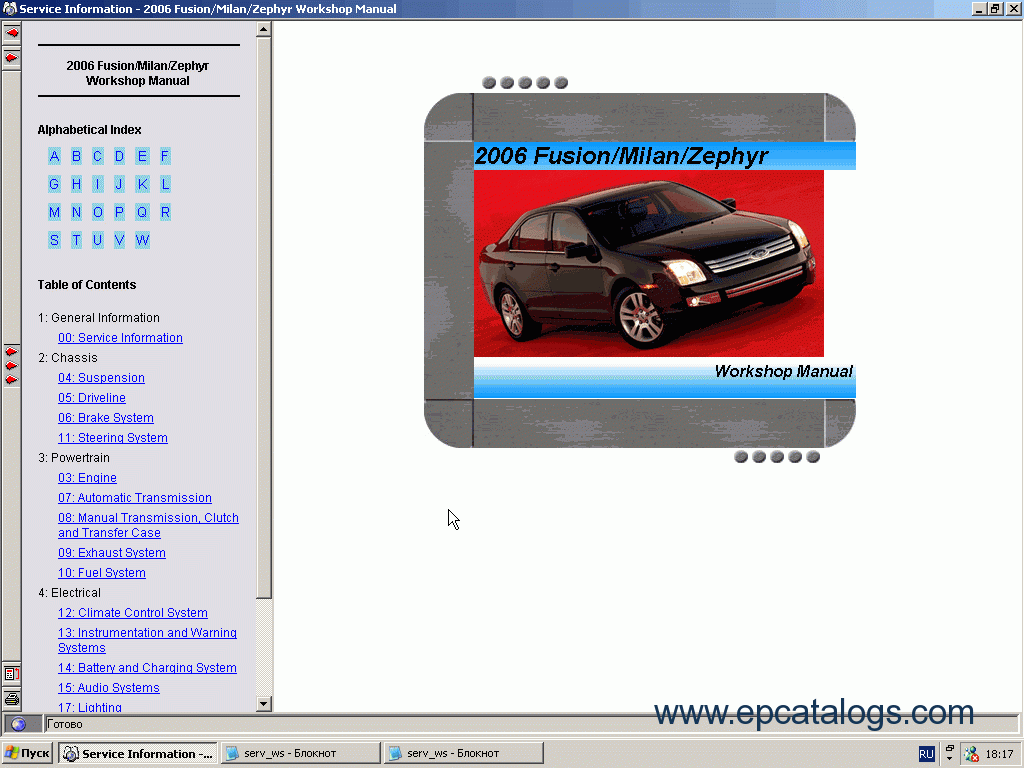
Task: Select index letter N
Action: coord(76,212)
